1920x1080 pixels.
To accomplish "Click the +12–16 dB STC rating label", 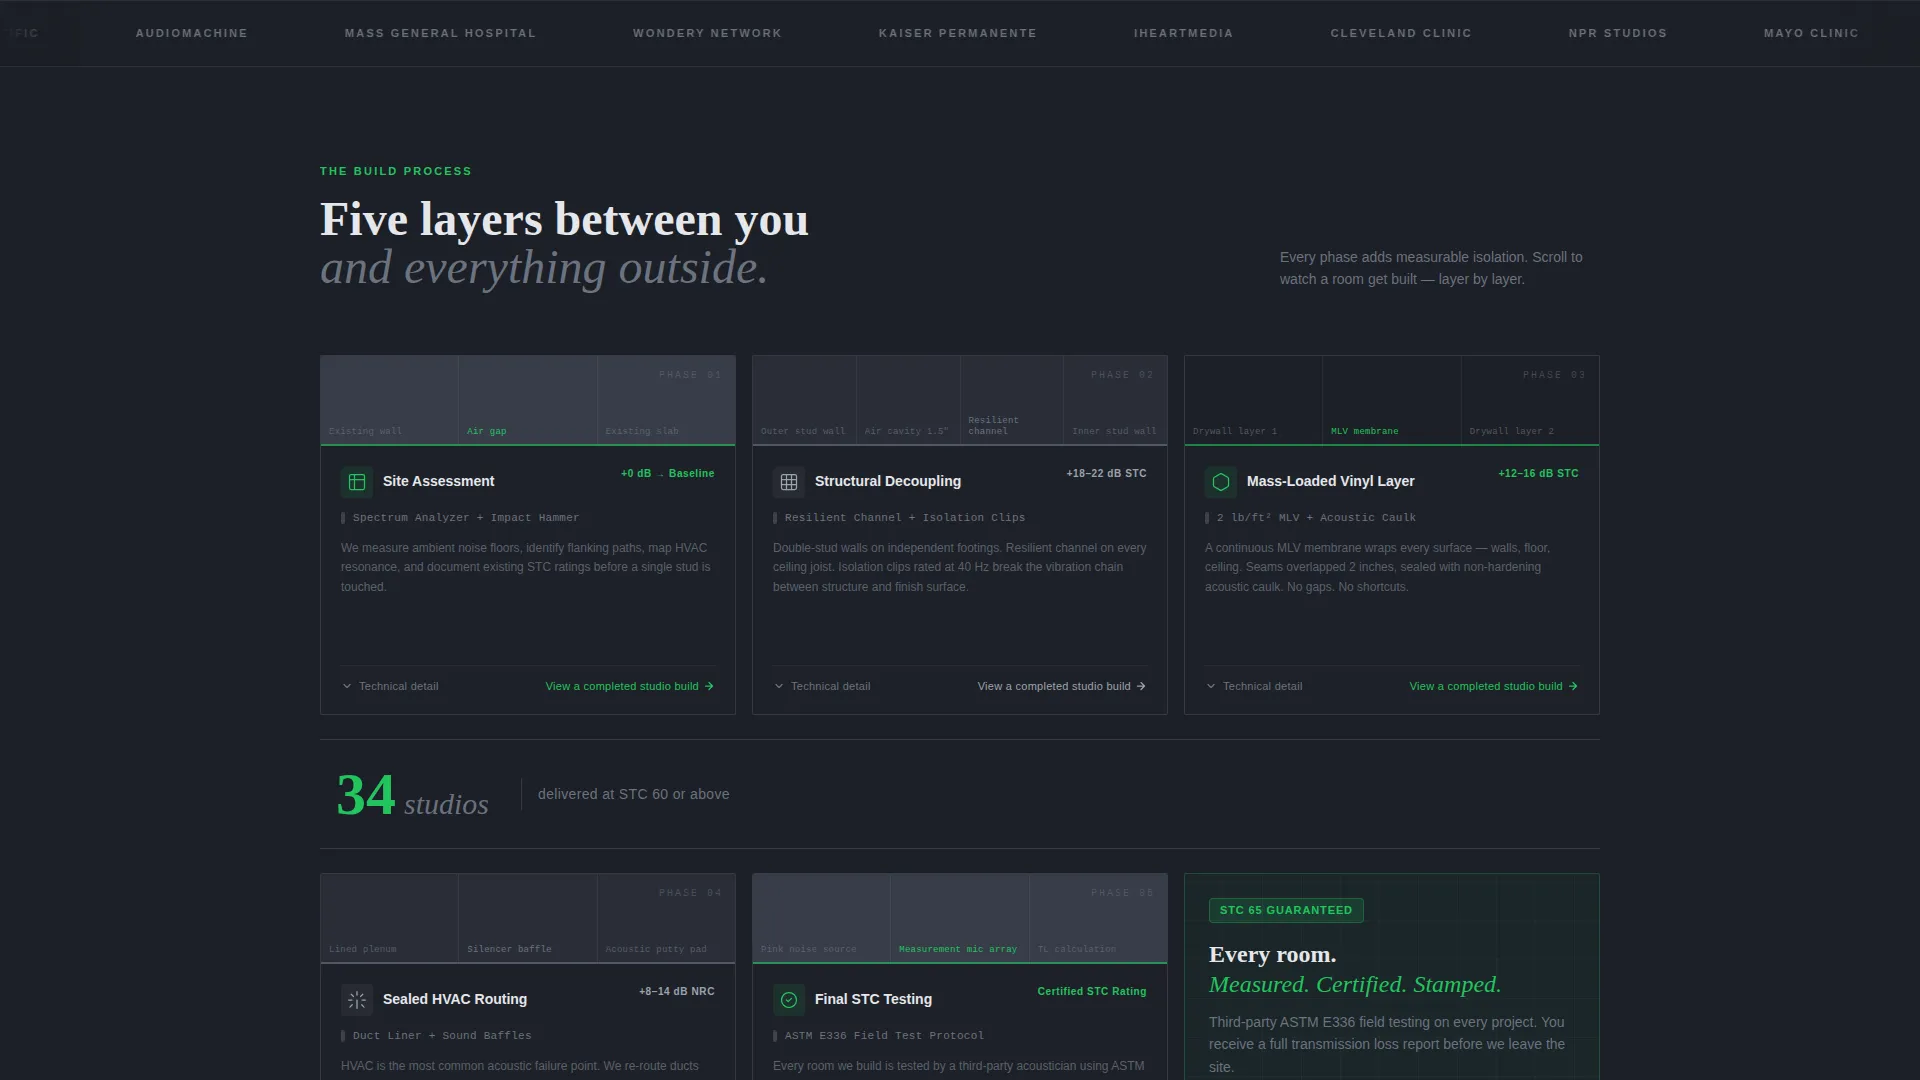I will [1538, 473].
